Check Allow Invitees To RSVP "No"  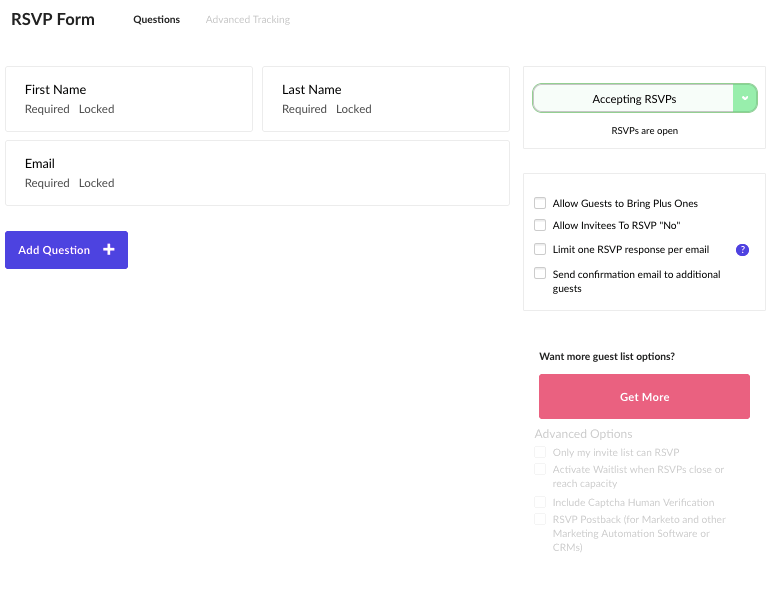point(540,225)
